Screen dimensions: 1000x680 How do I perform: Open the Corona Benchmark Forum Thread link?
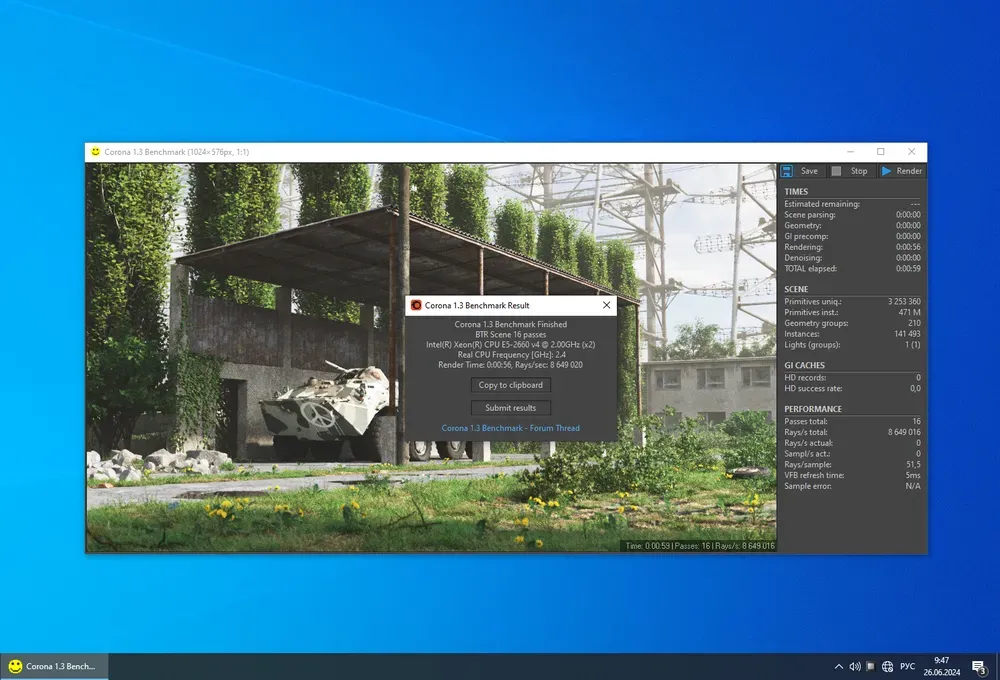[x=511, y=428]
